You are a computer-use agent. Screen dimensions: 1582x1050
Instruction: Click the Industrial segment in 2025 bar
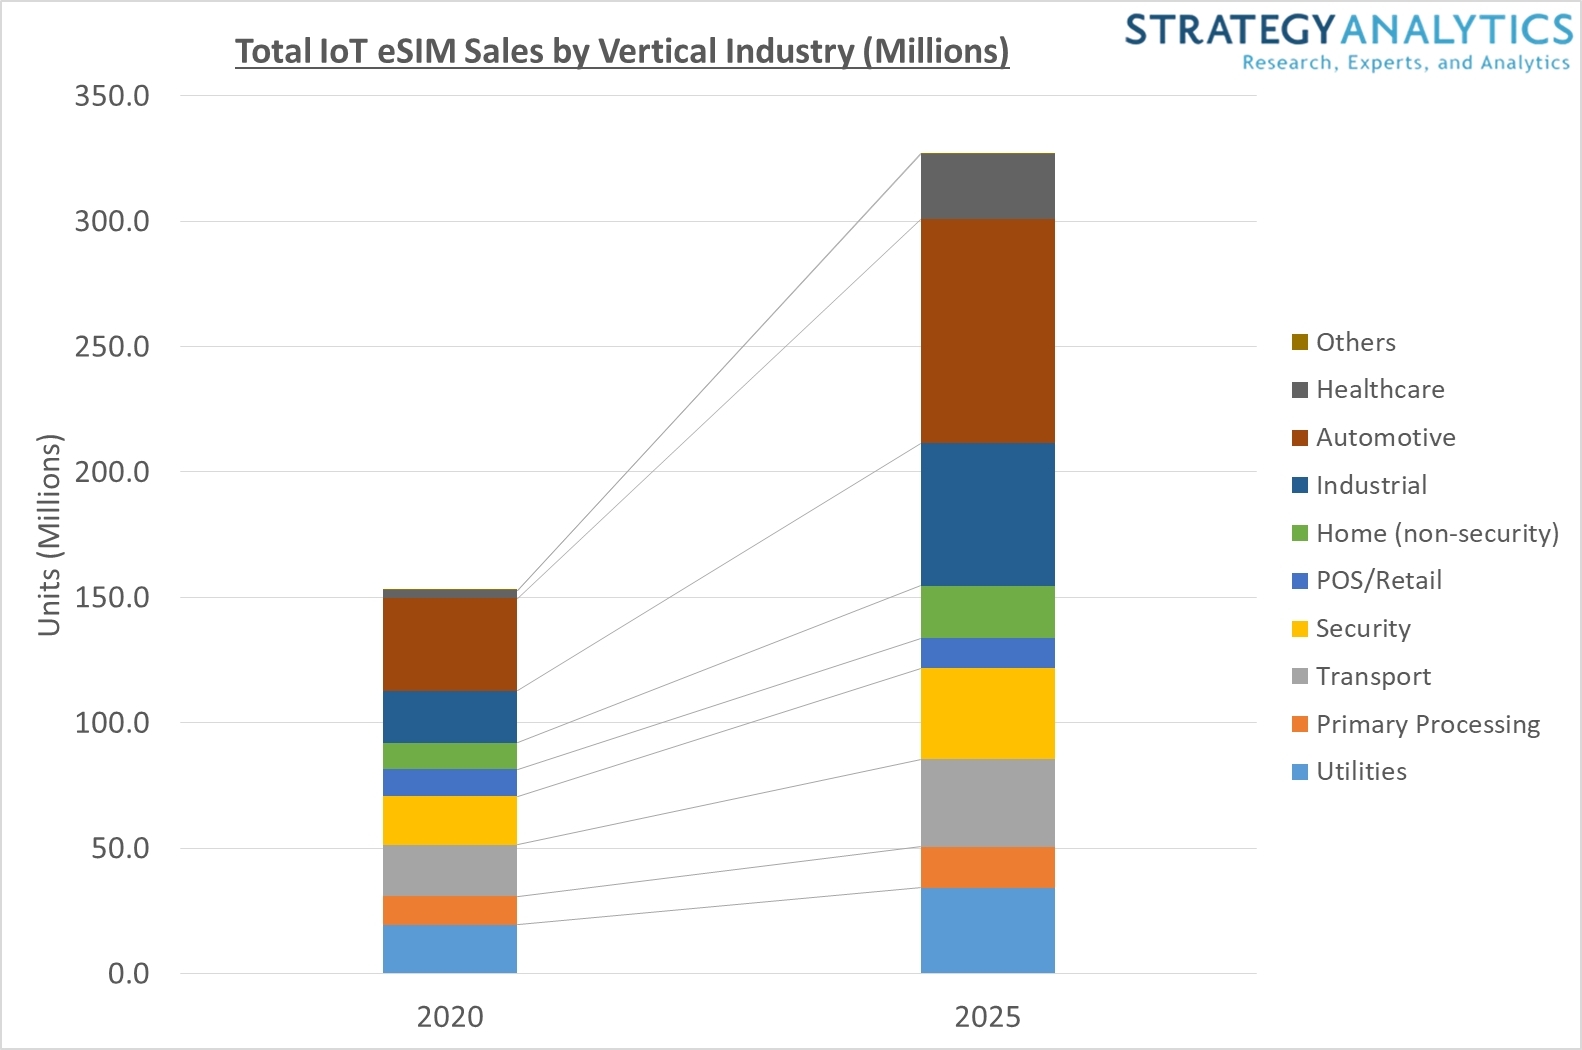click(987, 514)
